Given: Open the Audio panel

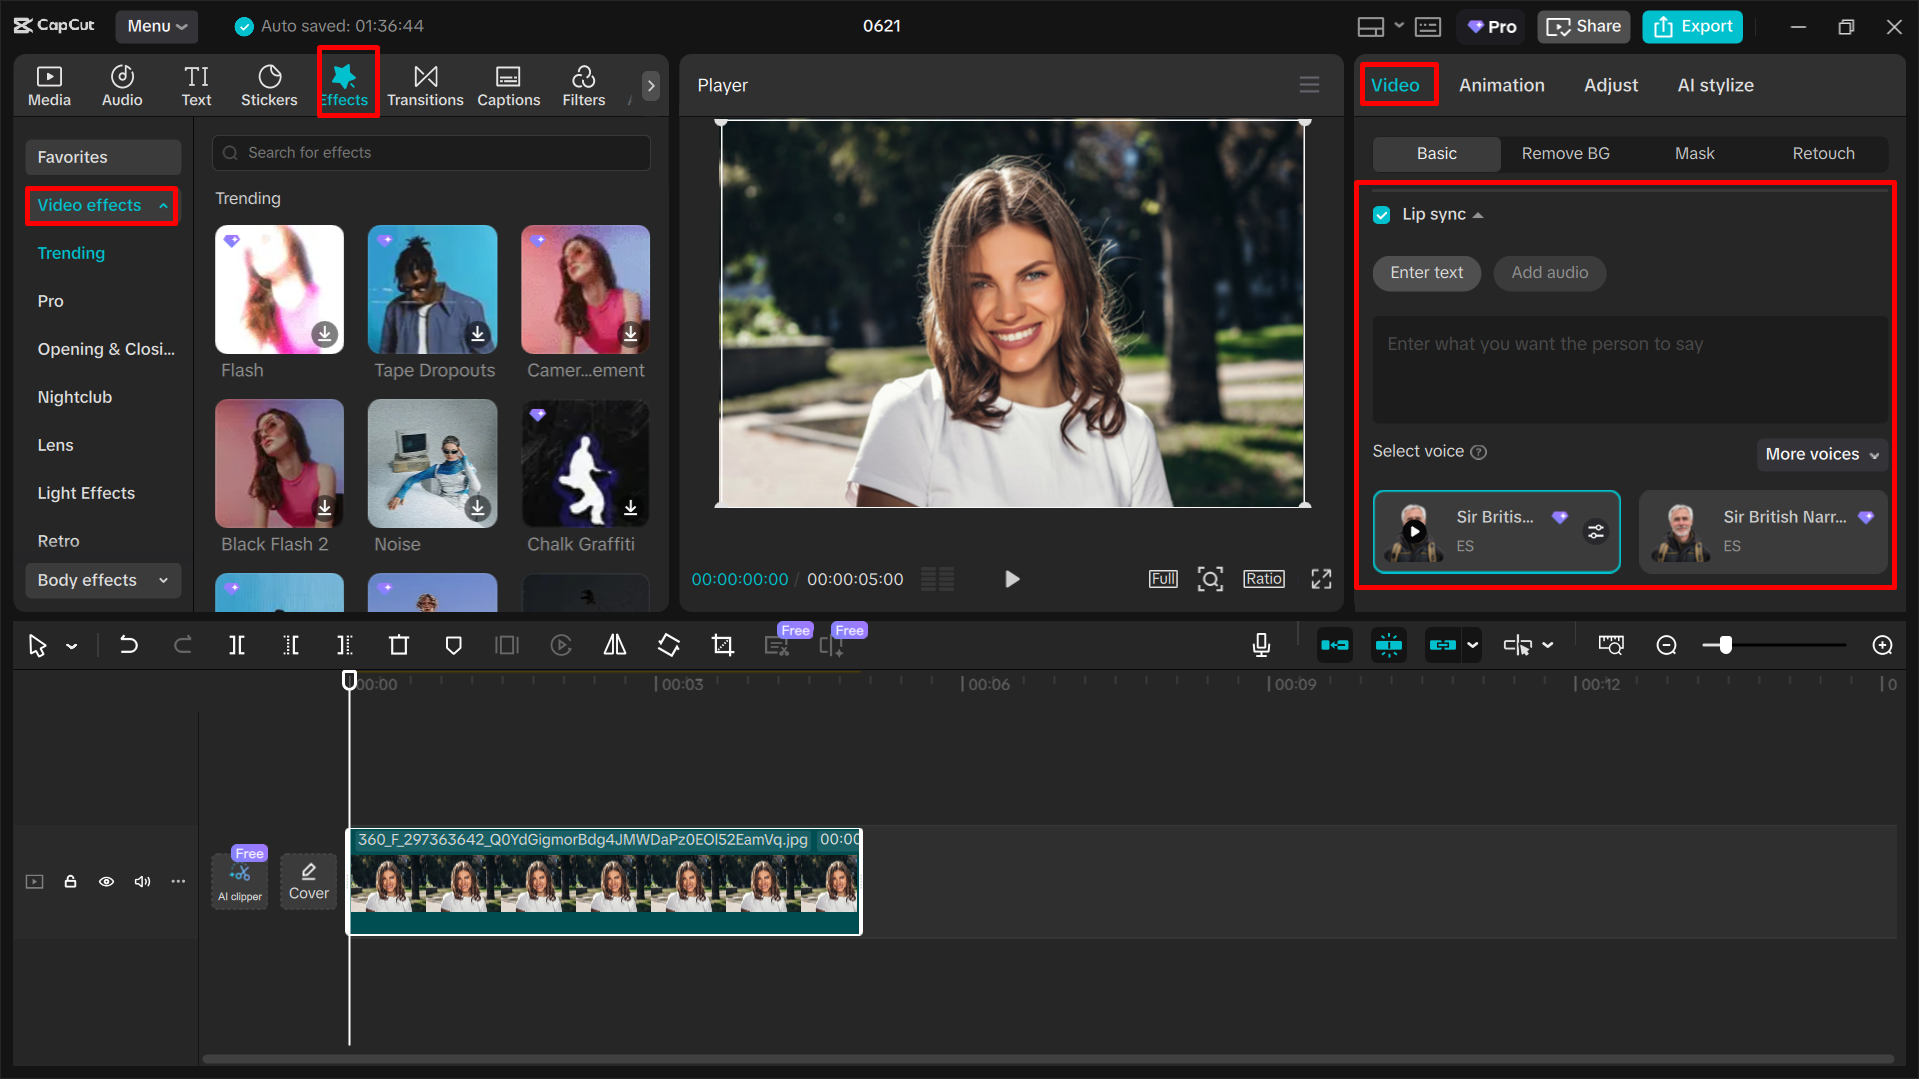Looking at the screenshot, I should coord(121,85).
